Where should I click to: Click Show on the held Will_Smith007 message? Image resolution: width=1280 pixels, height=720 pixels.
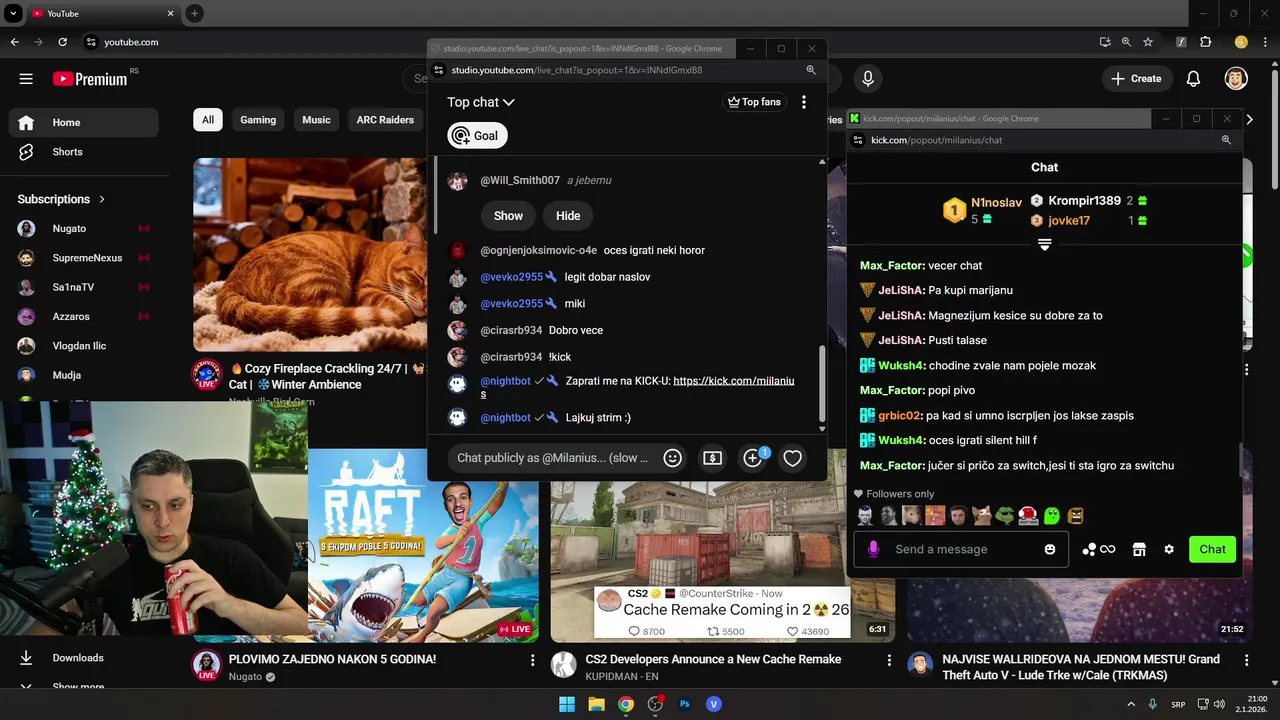point(508,216)
